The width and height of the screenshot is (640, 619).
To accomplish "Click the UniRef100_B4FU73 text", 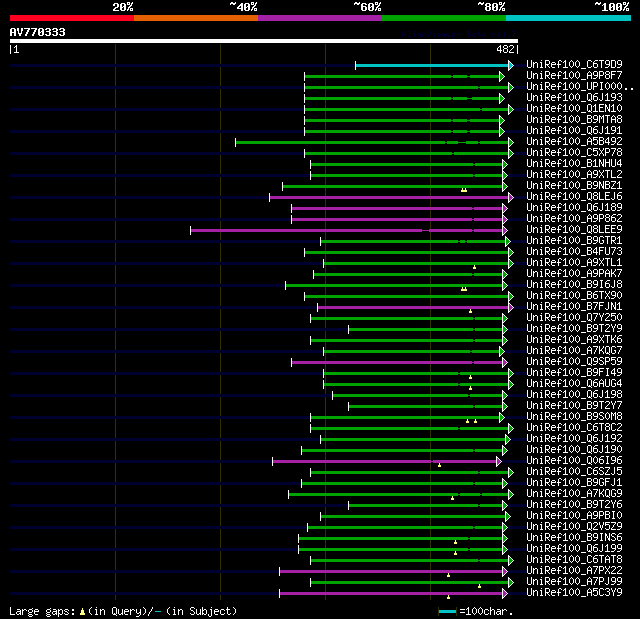I will [x=574, y=252].
